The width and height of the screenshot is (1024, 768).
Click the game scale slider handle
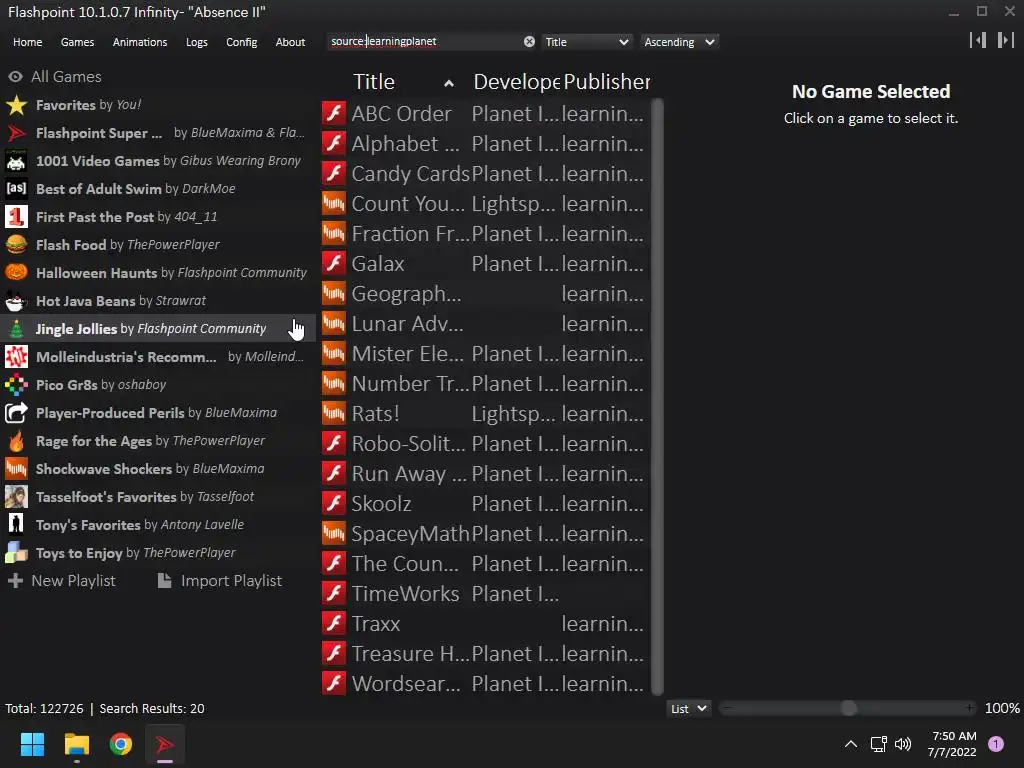coord(848,709)
